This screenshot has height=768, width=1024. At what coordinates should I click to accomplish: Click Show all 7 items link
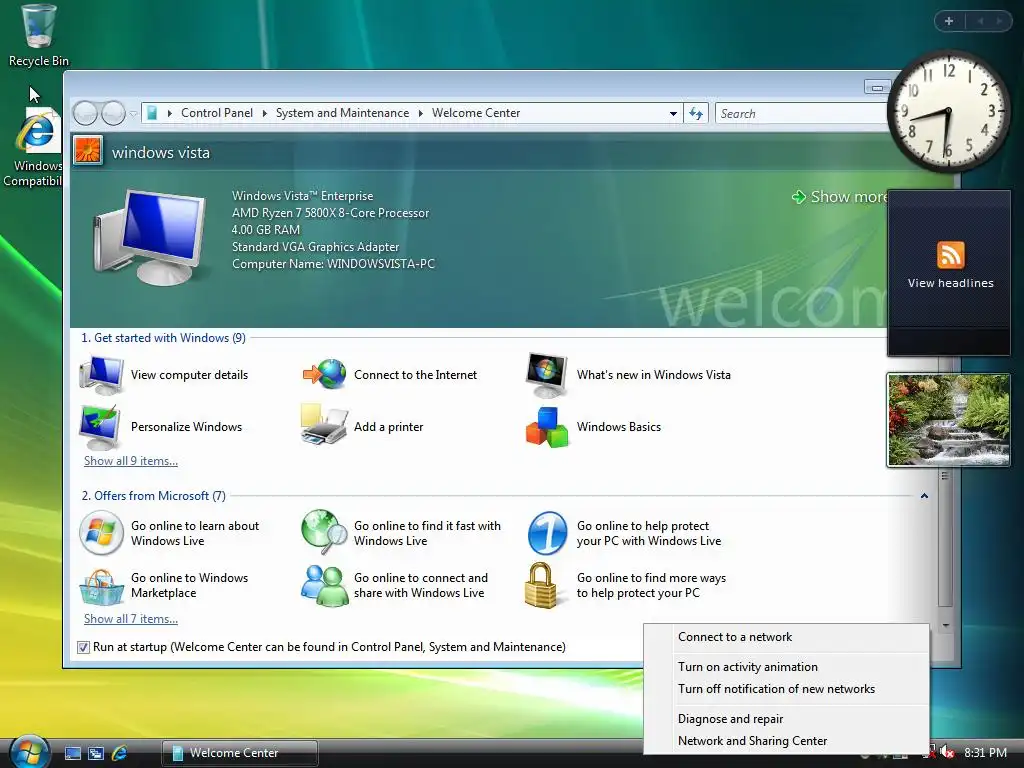point(131,619)
